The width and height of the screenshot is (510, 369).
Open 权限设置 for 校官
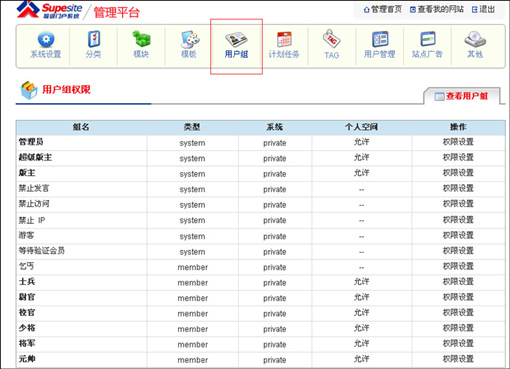(458, 313)
